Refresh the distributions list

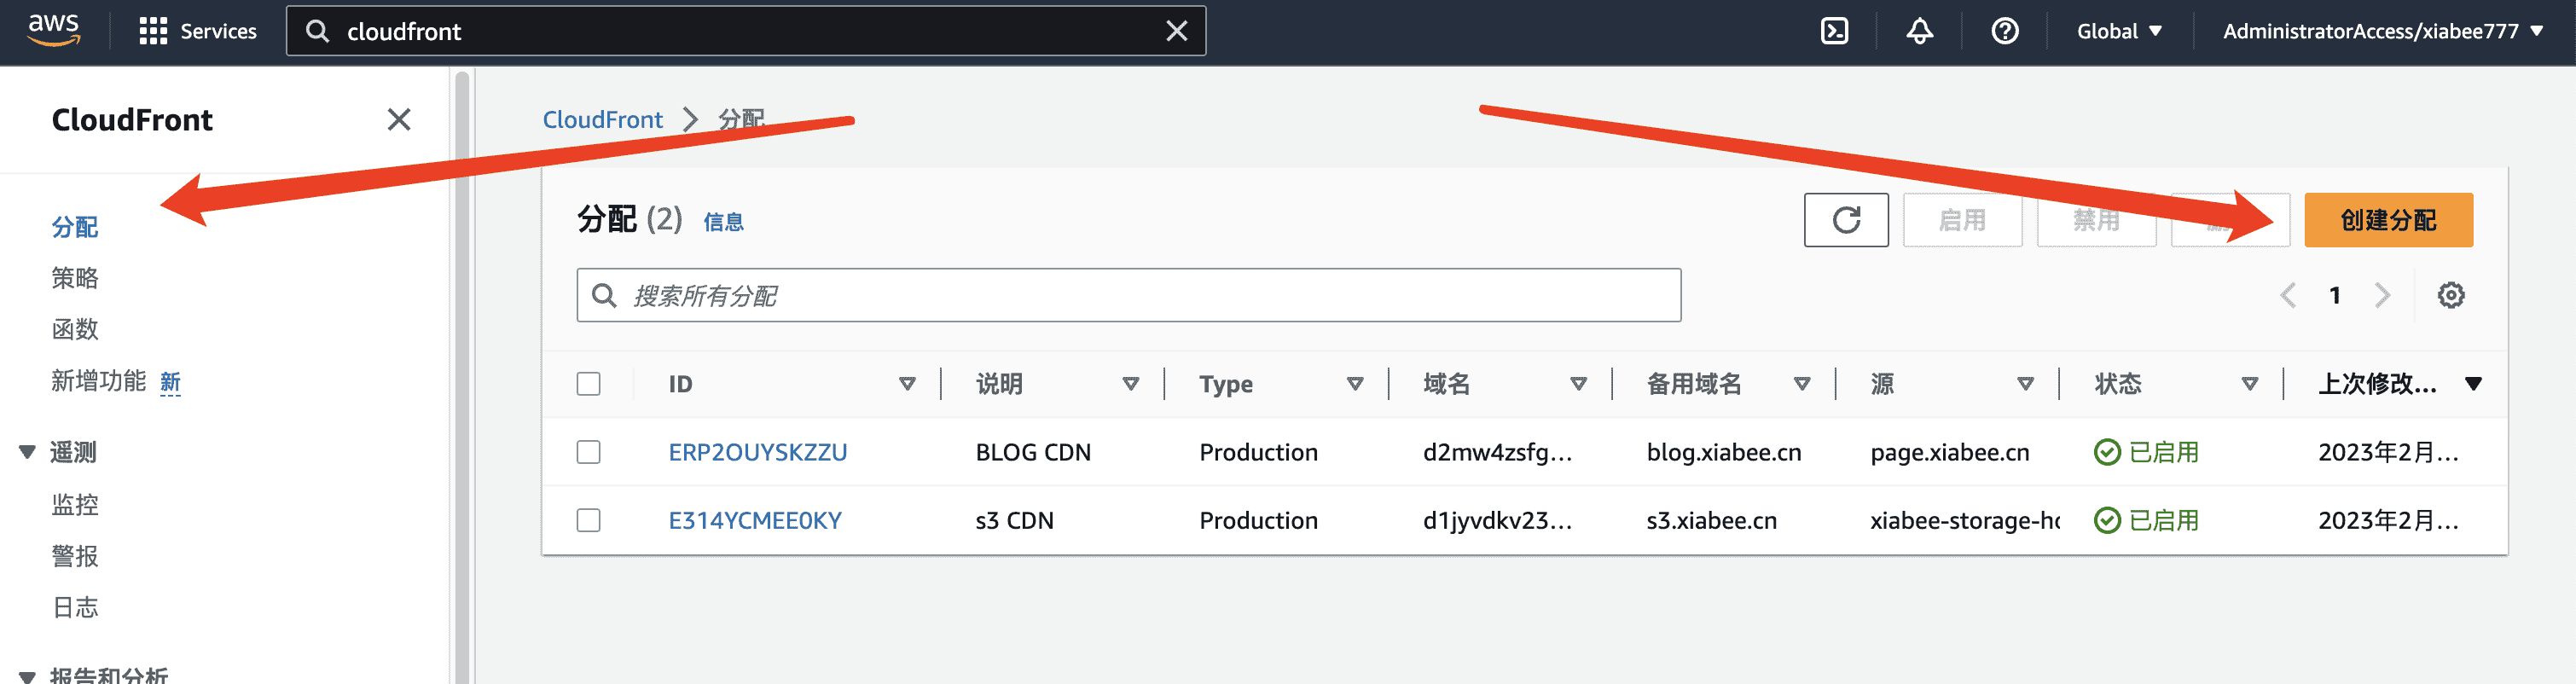coord(1846,220)
